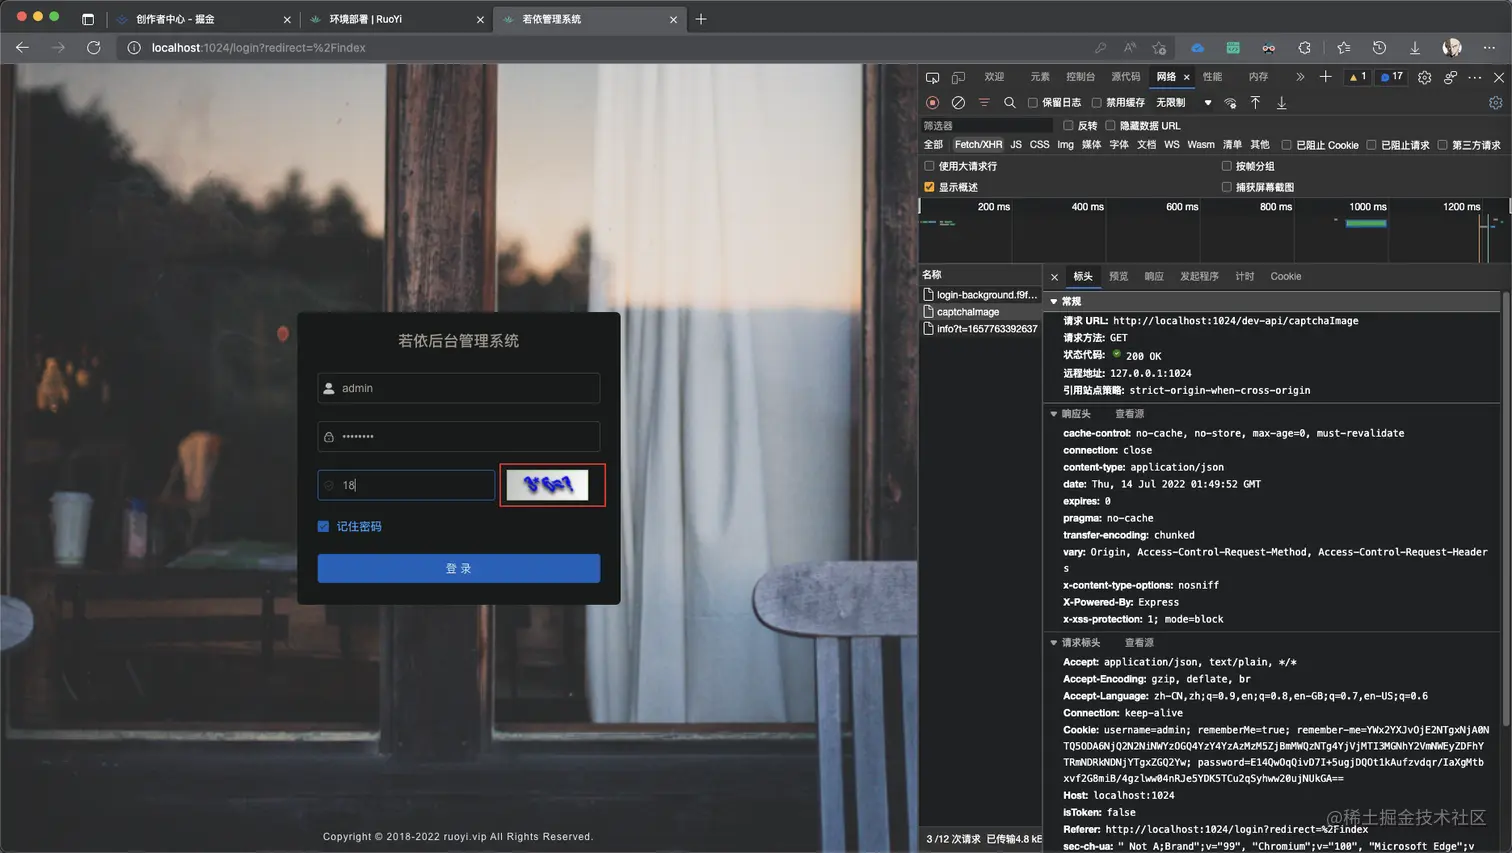Open the DevTools more options menu
Viewport: 1512px width, 853px height.
1475,77
